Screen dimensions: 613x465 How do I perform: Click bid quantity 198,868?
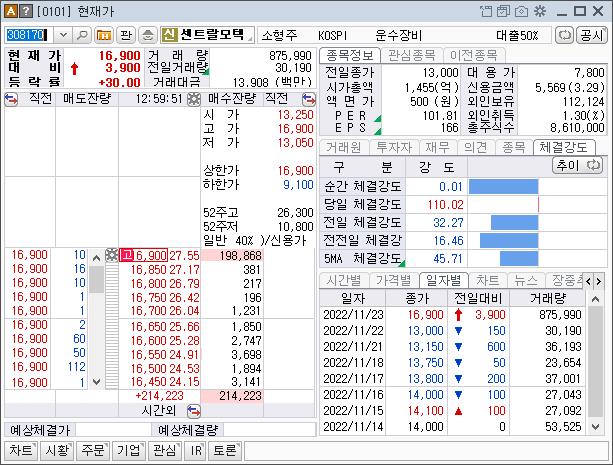point(240,255)
